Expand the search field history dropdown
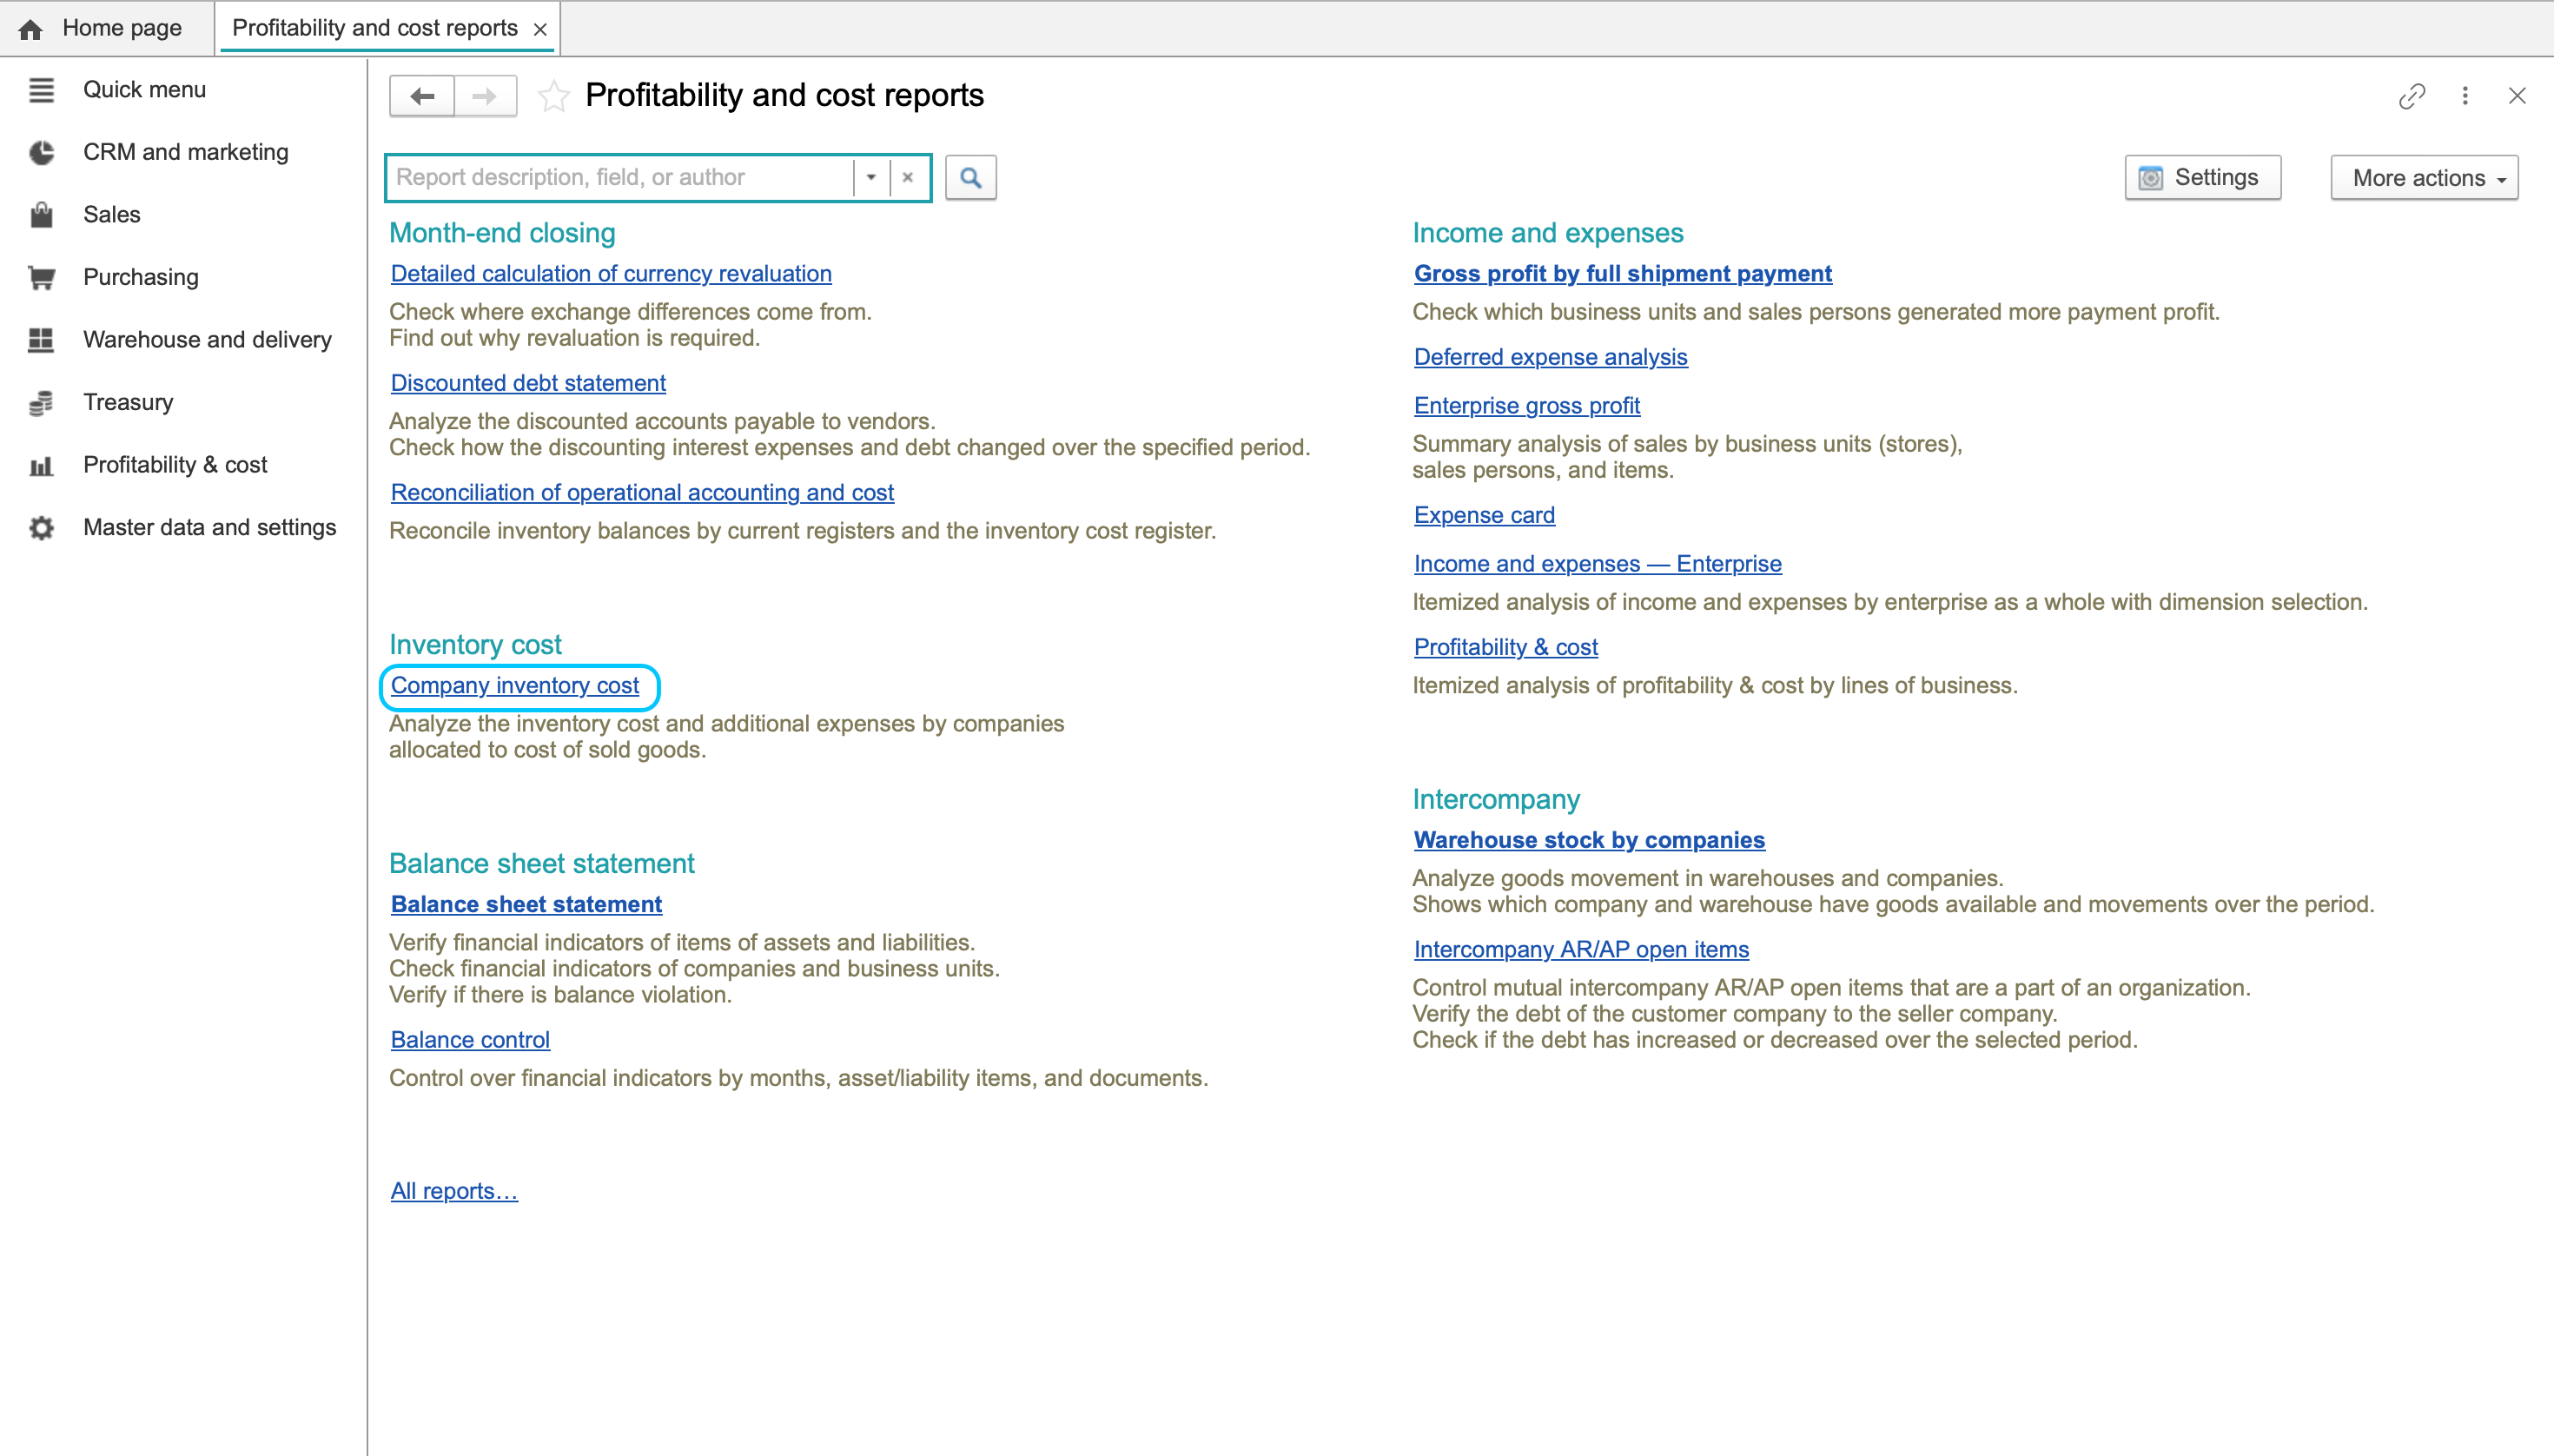Image resolution: width=2554 pixels, height=1456 pixels. click(x=871, y=177)
